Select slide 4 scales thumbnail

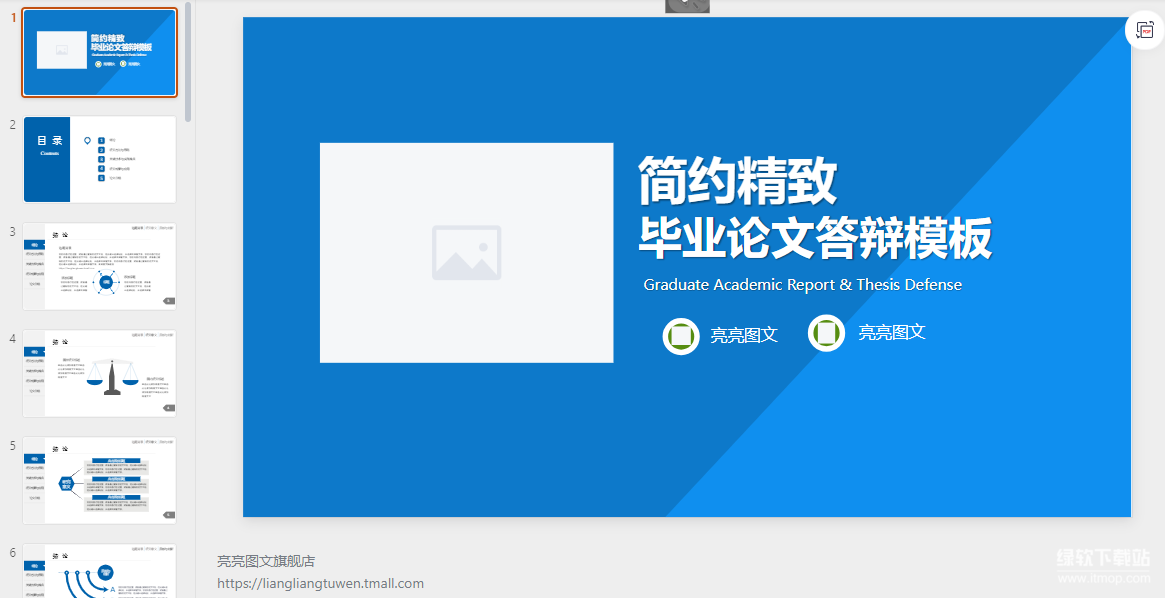100,373
